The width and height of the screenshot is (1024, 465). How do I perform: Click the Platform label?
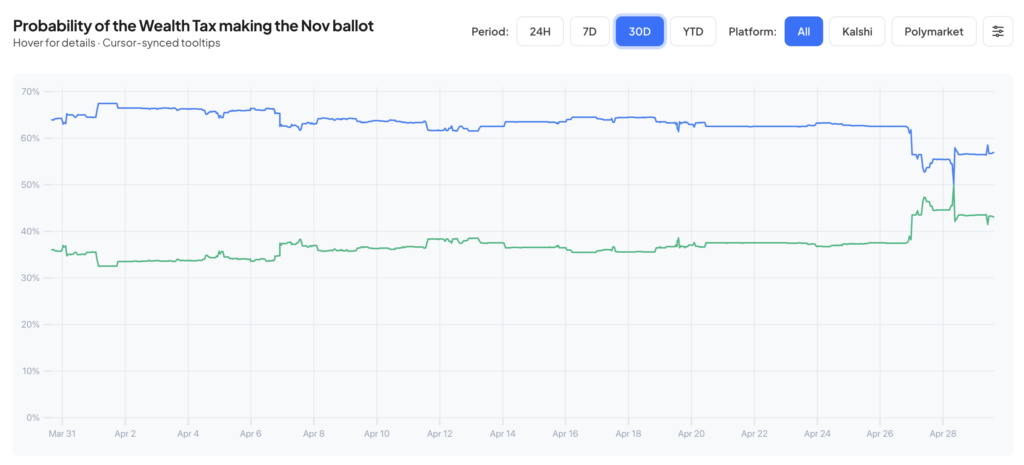click(x=752, y=32)
